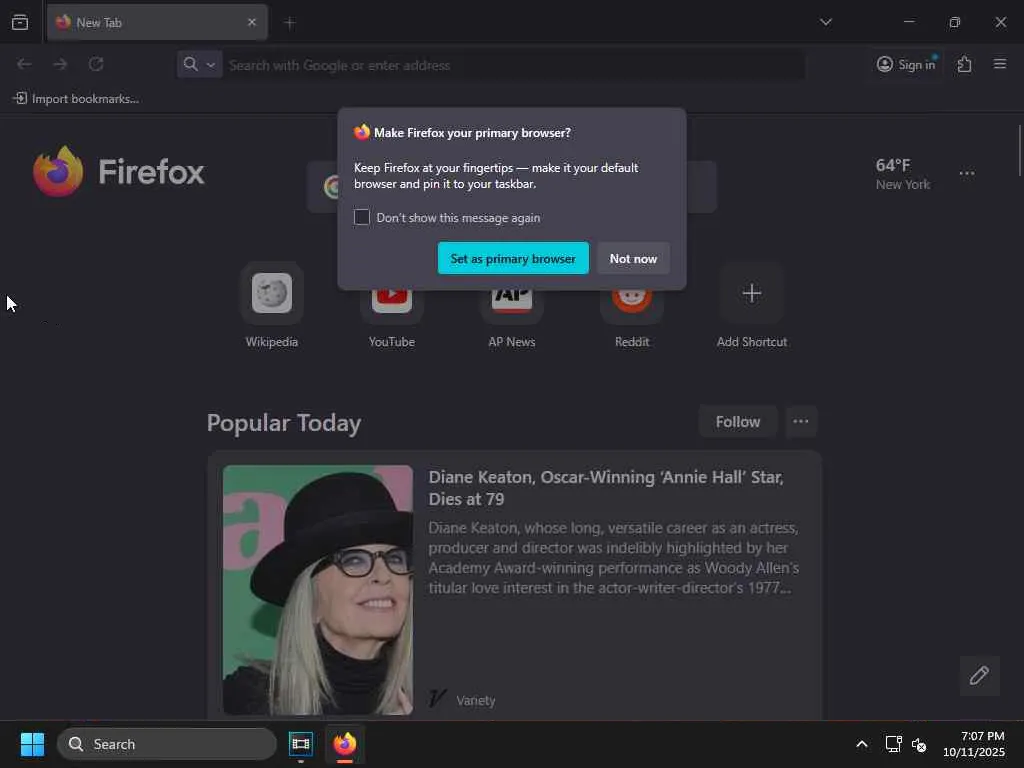Click Set as primary browser
The height and width of the screenshot is (768, 1024).
pyautogui.click(x=513, y=259)
